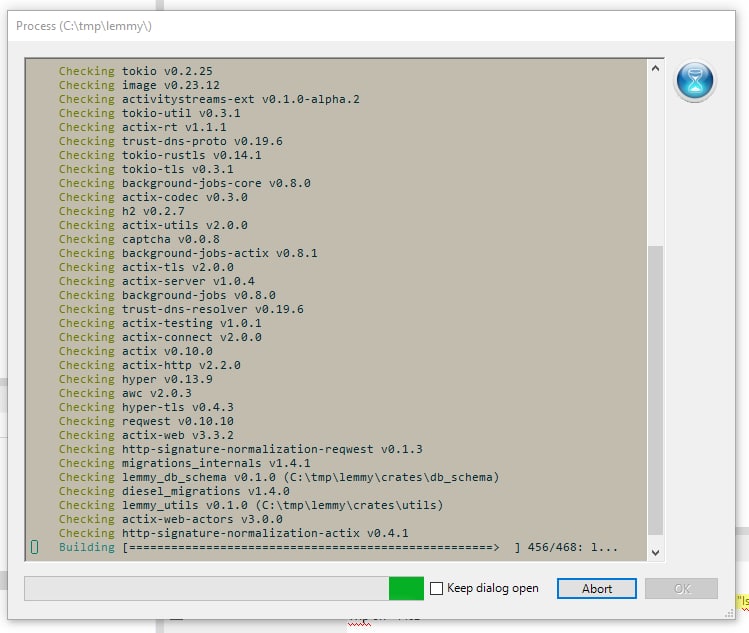Click the 'actix-tls v2.0.0' line
This screenshot has width=749, height=633.
pyautogui.click(x=146, y=267)
